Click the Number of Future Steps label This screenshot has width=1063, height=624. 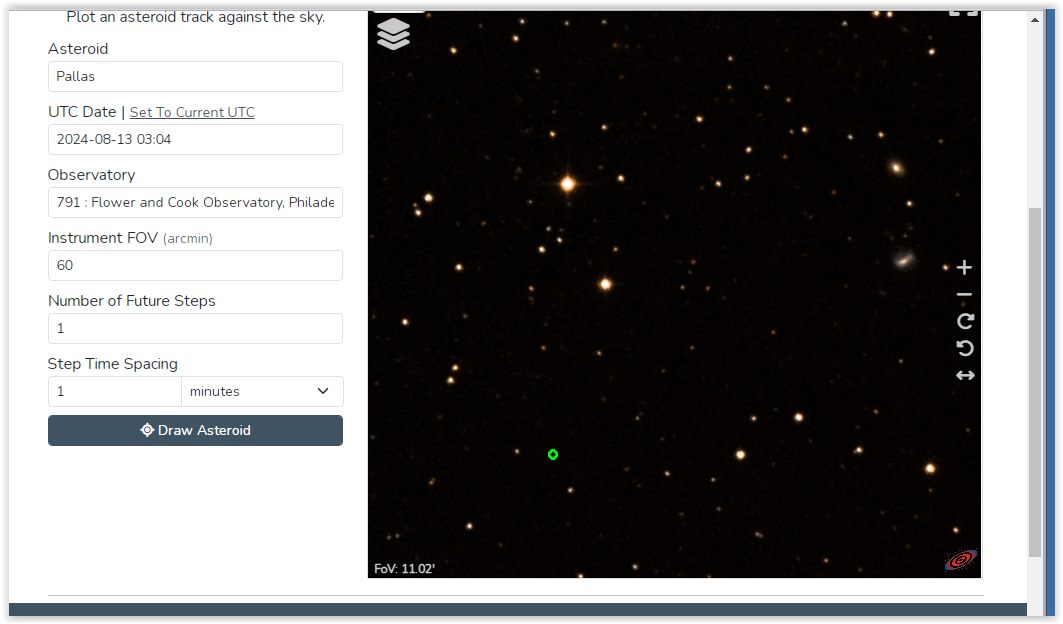[x=132, y=300]
